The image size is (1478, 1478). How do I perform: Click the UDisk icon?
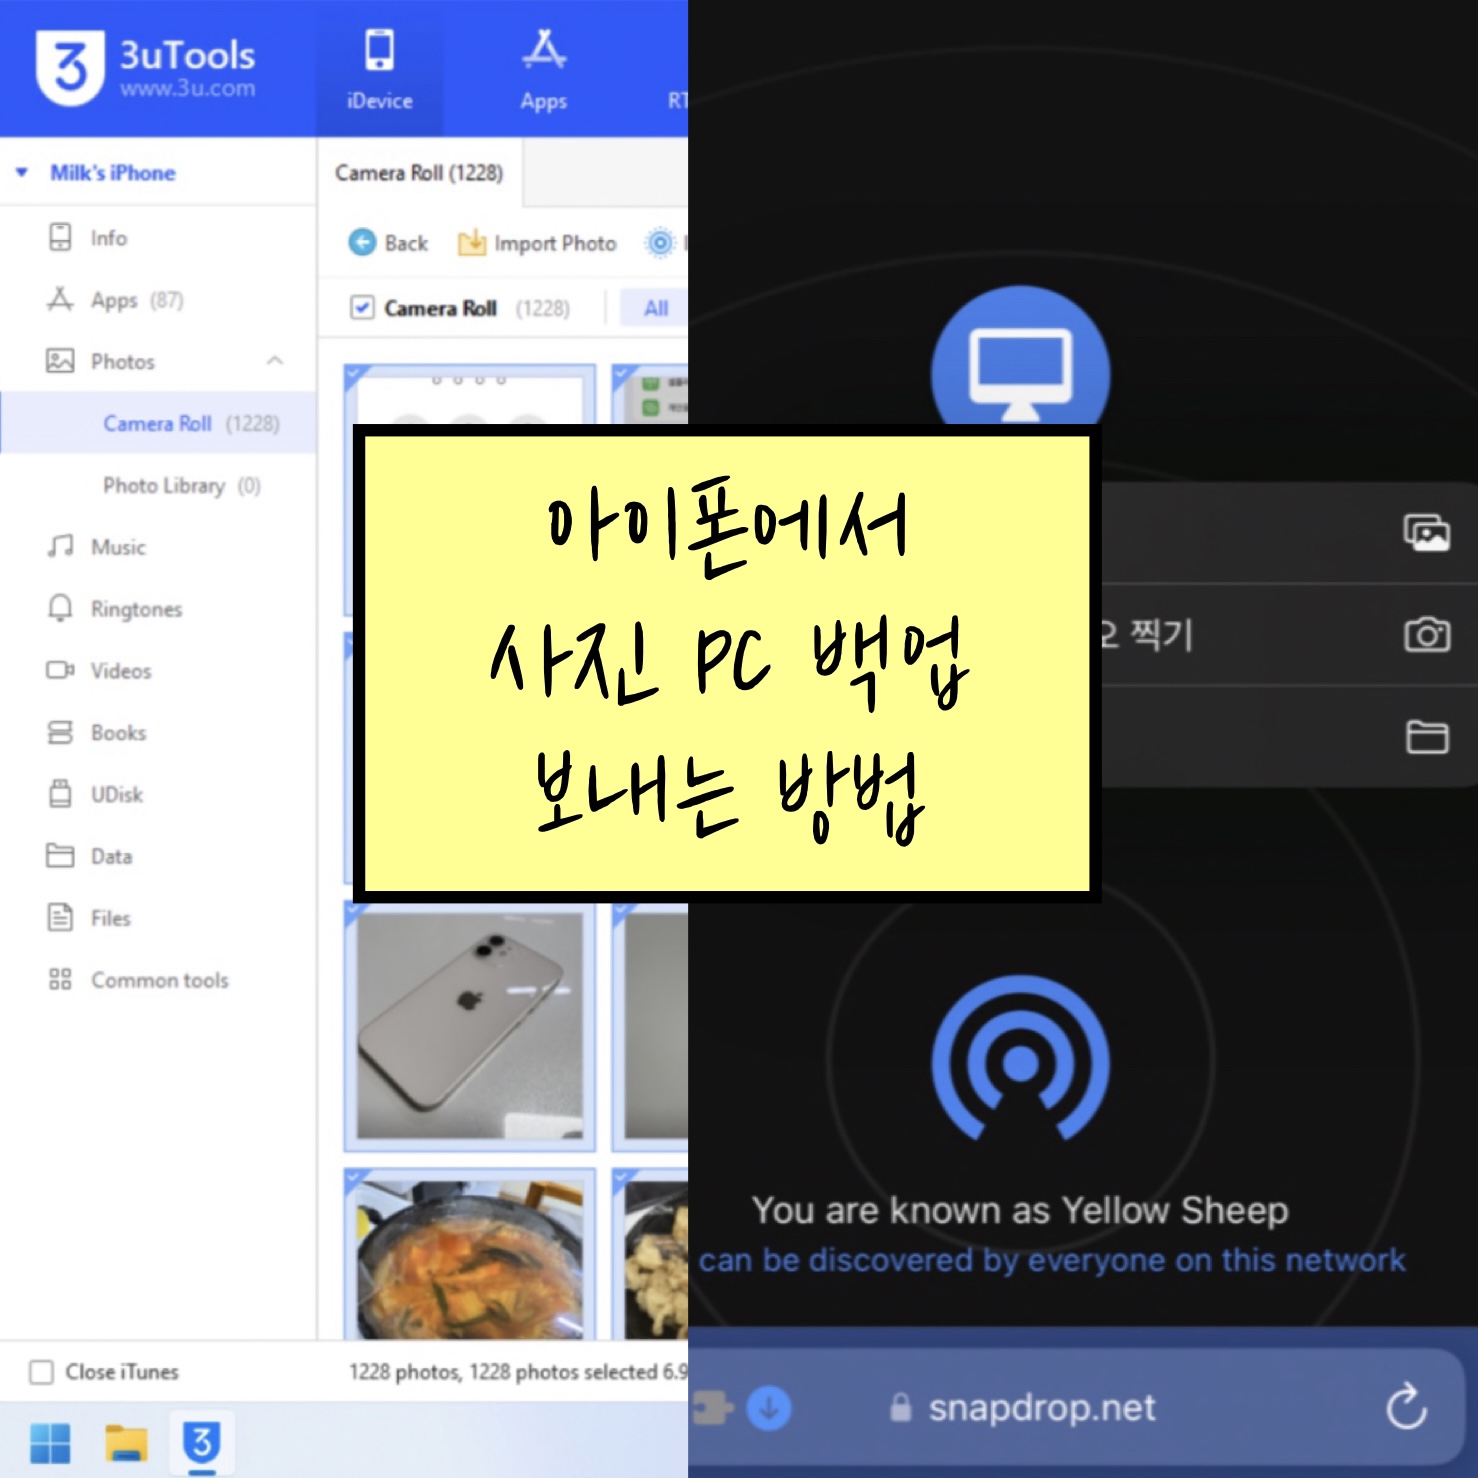pos(60,794)
